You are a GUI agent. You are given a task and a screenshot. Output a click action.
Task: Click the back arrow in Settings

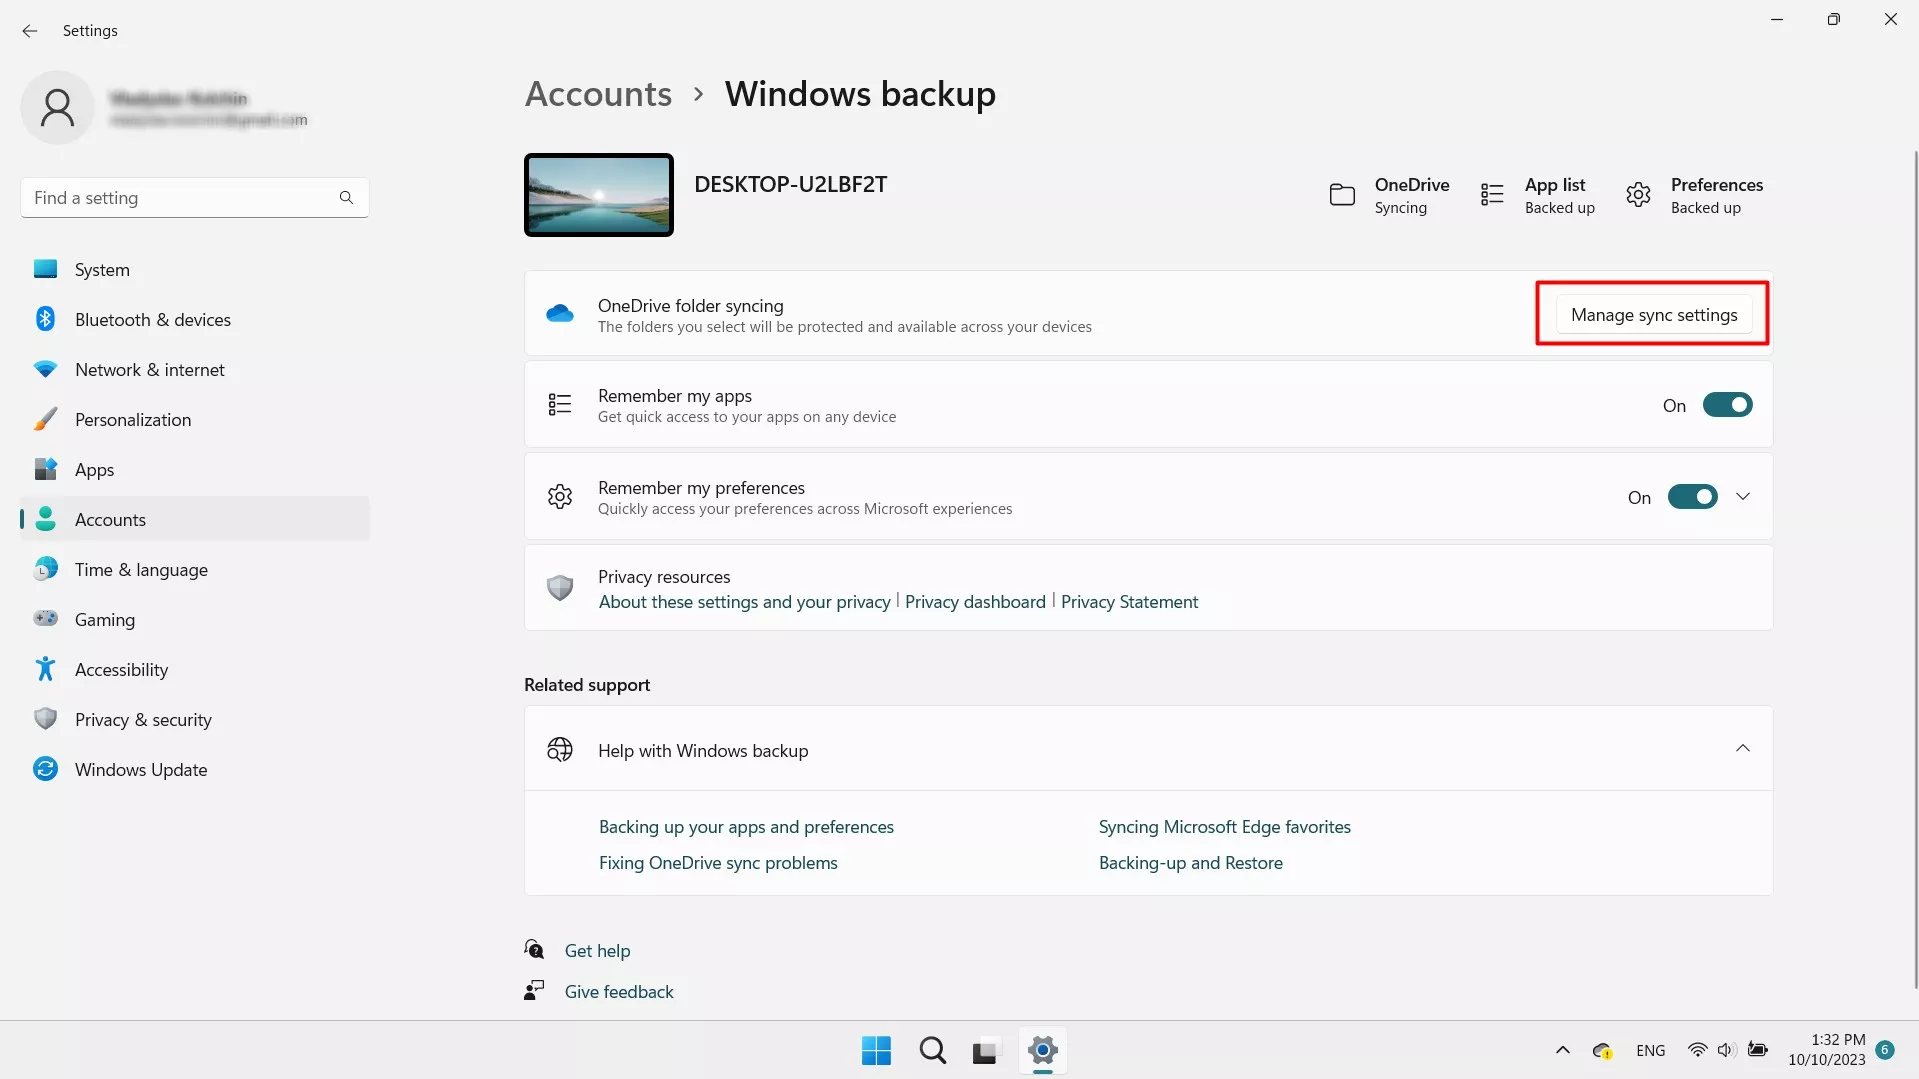(x=29, y=31)
